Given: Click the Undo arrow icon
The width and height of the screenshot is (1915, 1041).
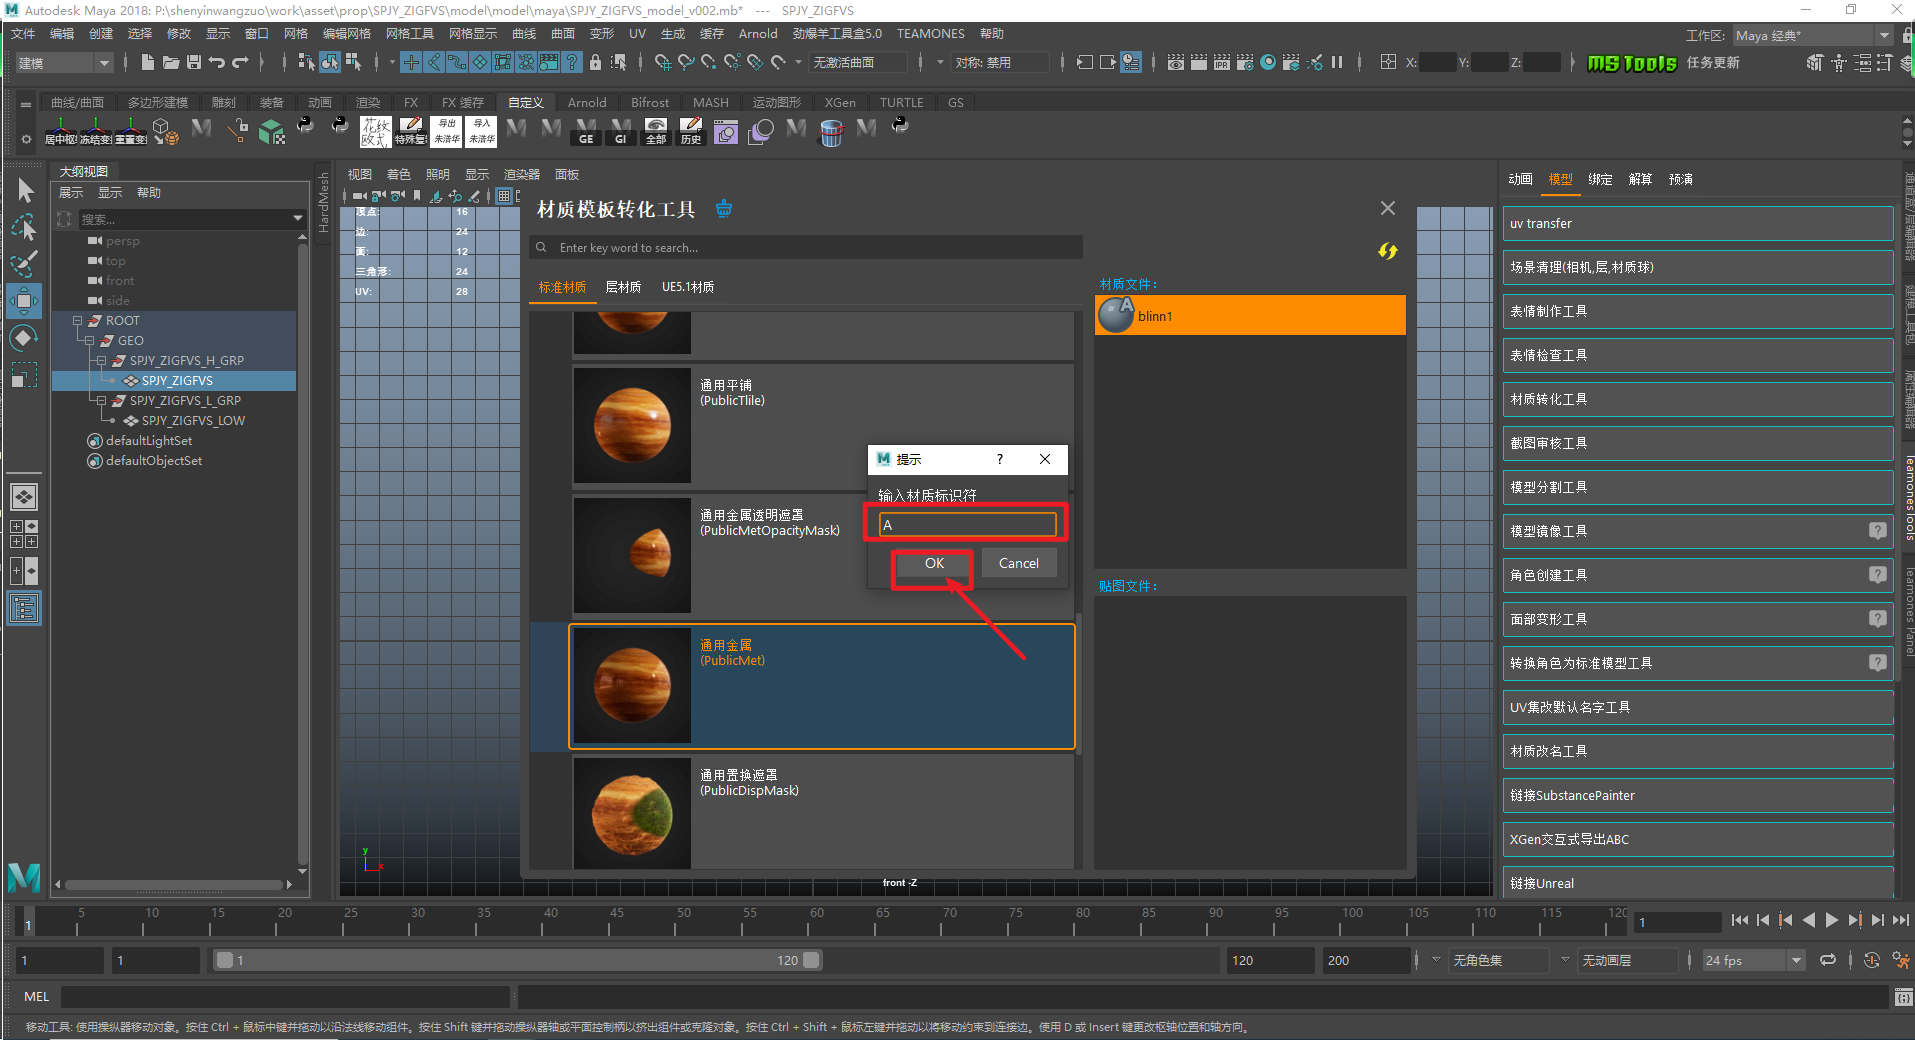Looking at the screenshot, I should [x=217, y=62].
